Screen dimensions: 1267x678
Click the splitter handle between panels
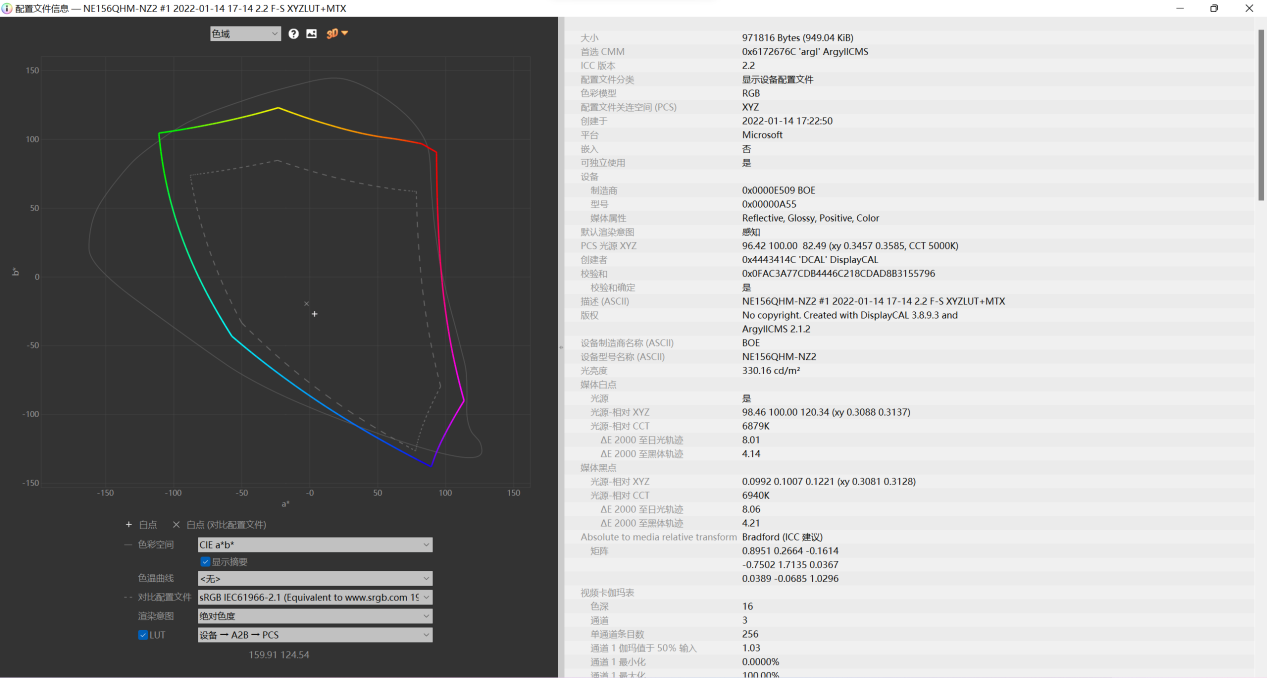(x=561, y=347)
